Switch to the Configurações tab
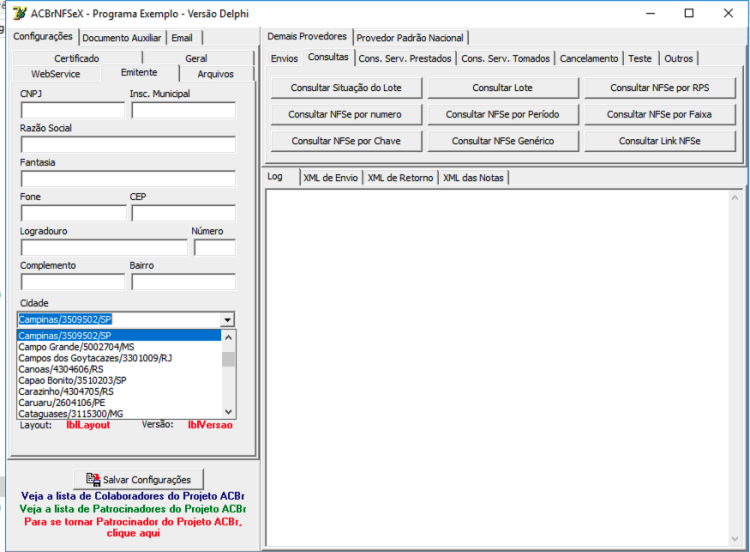 43,36
